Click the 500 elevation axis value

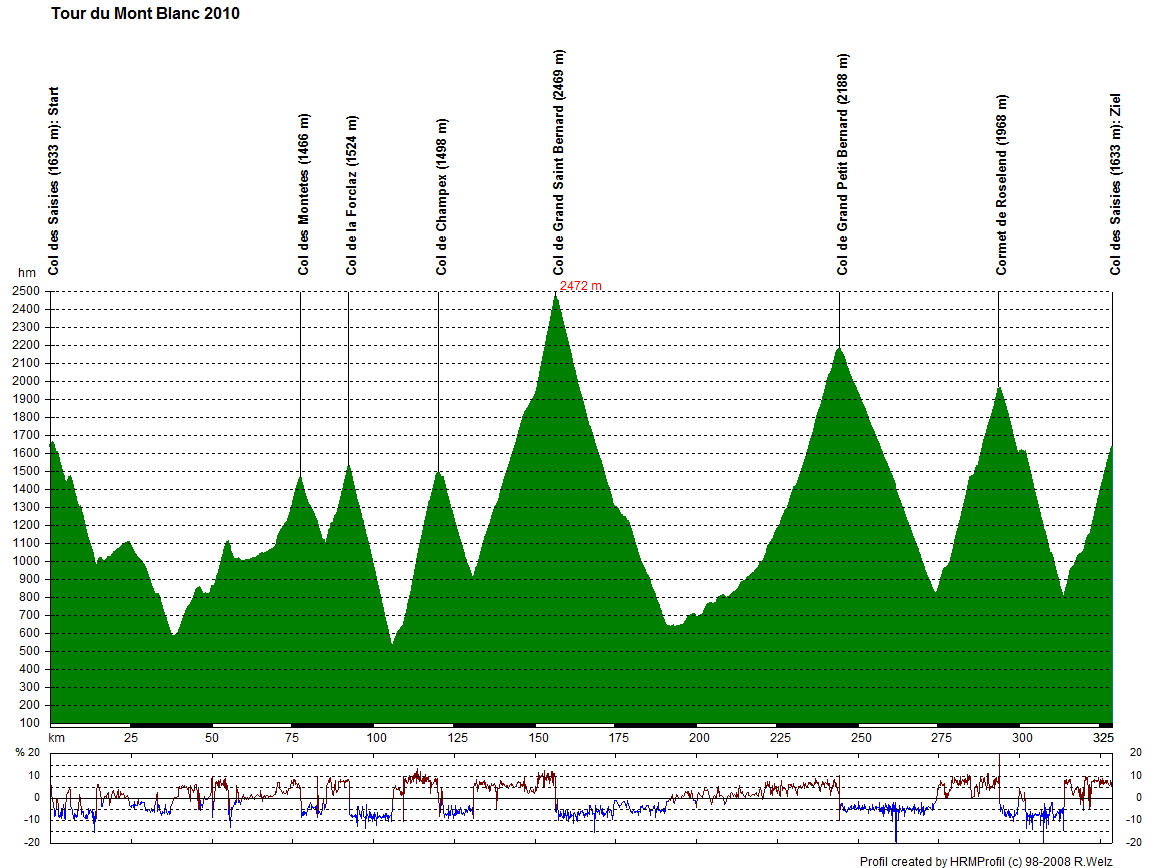(x=30, y=651)
